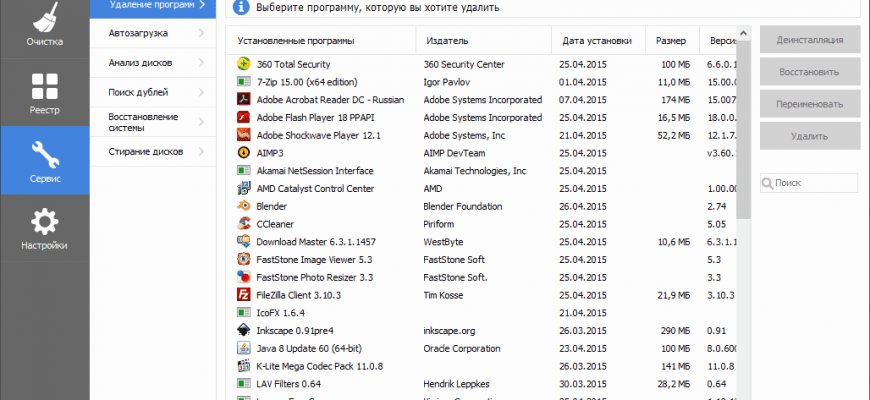This screenshot has height=400, width=870.
Task: Click the CCleaner program icon
Action: [243, 224]
